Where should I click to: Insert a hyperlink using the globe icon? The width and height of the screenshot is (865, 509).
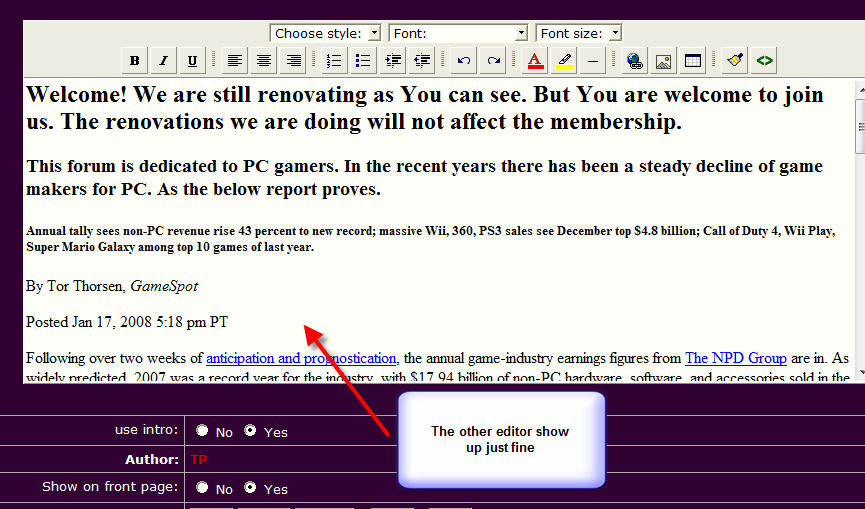(633, 61)
